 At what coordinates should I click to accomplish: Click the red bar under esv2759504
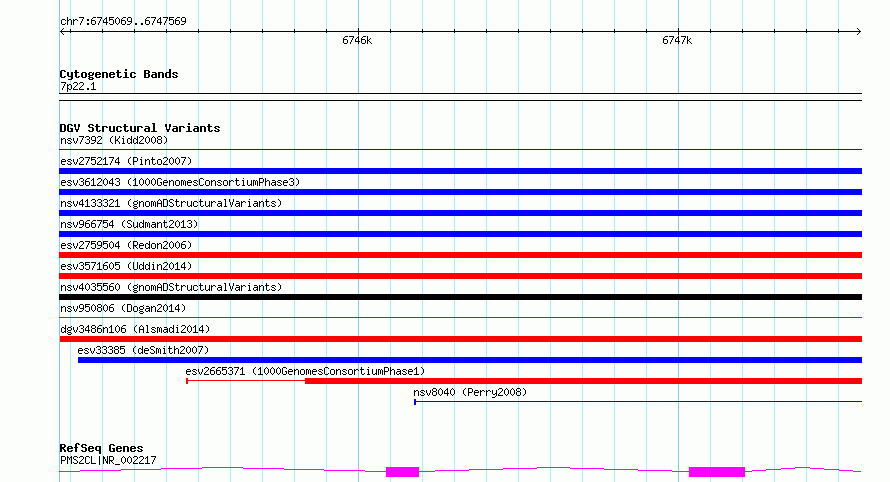pos(460,255)
